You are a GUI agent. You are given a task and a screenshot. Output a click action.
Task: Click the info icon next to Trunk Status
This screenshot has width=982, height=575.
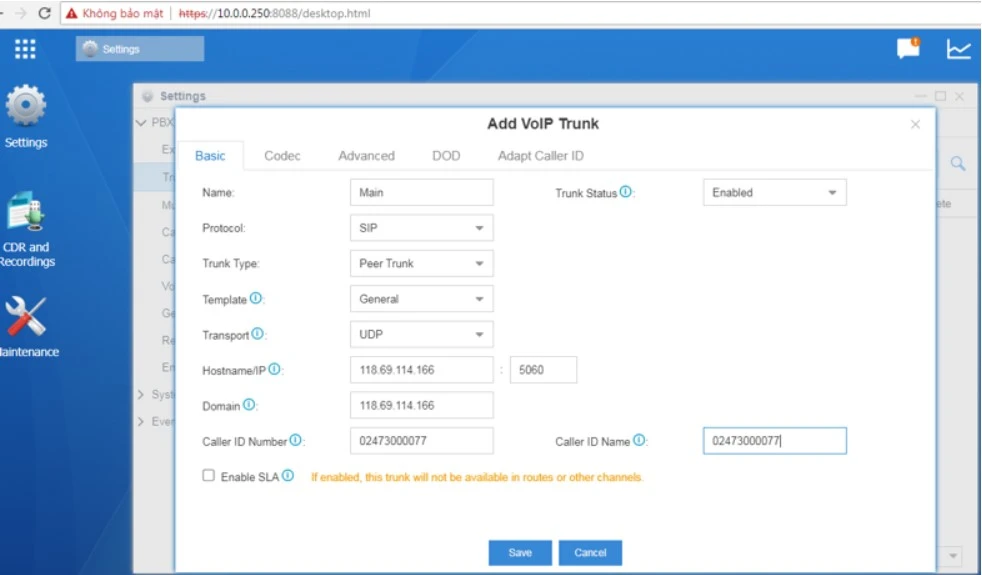[x=626, y=192]
